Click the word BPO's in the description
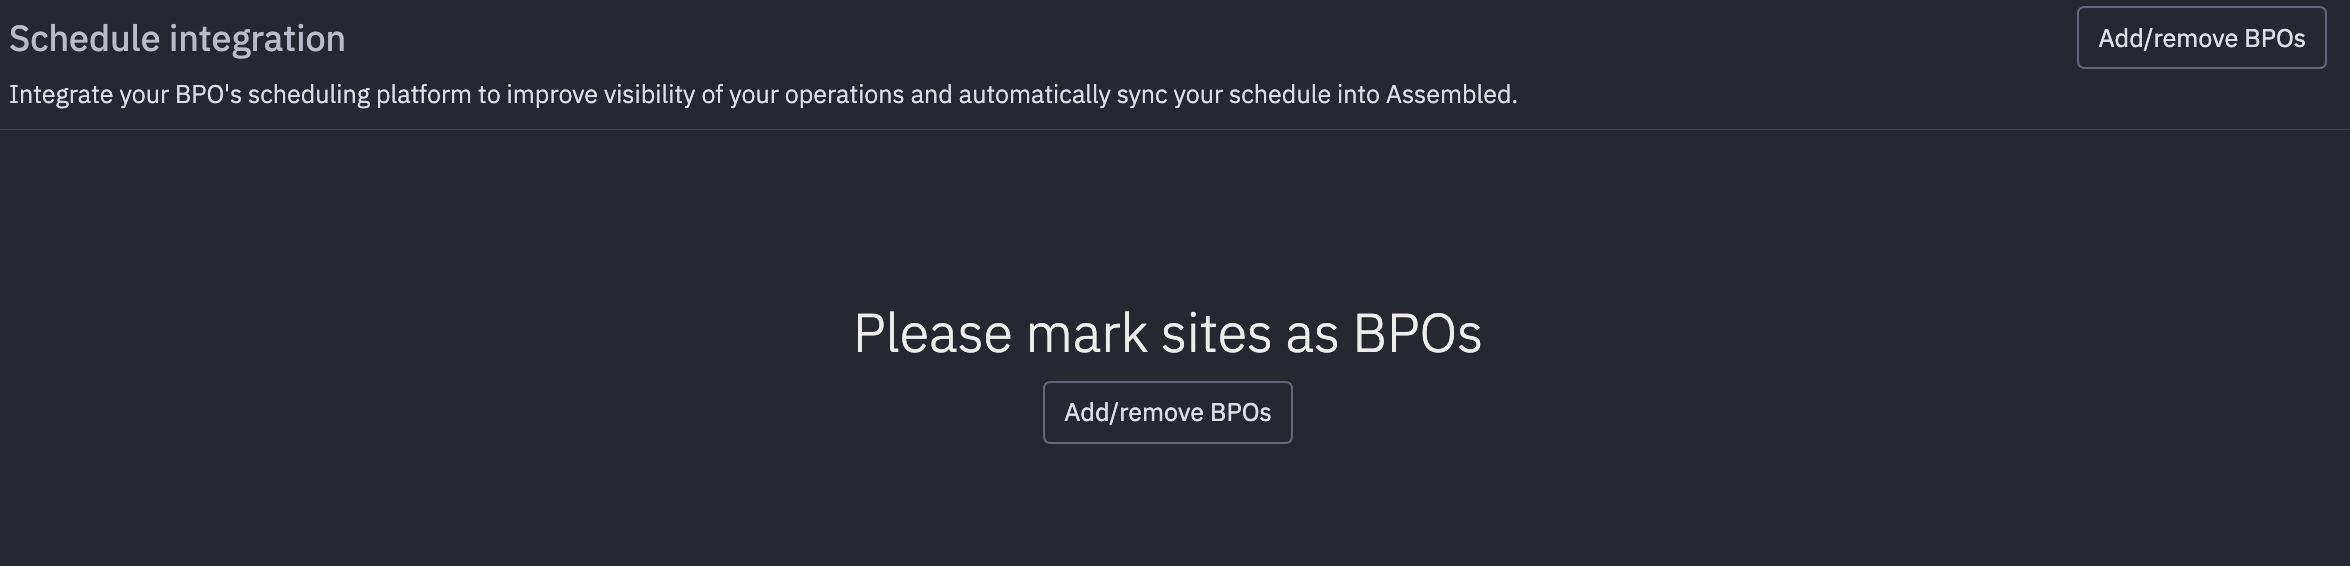Image resolution: width=2350 pixels, height=566 pixels. click(x=208, y=95)
